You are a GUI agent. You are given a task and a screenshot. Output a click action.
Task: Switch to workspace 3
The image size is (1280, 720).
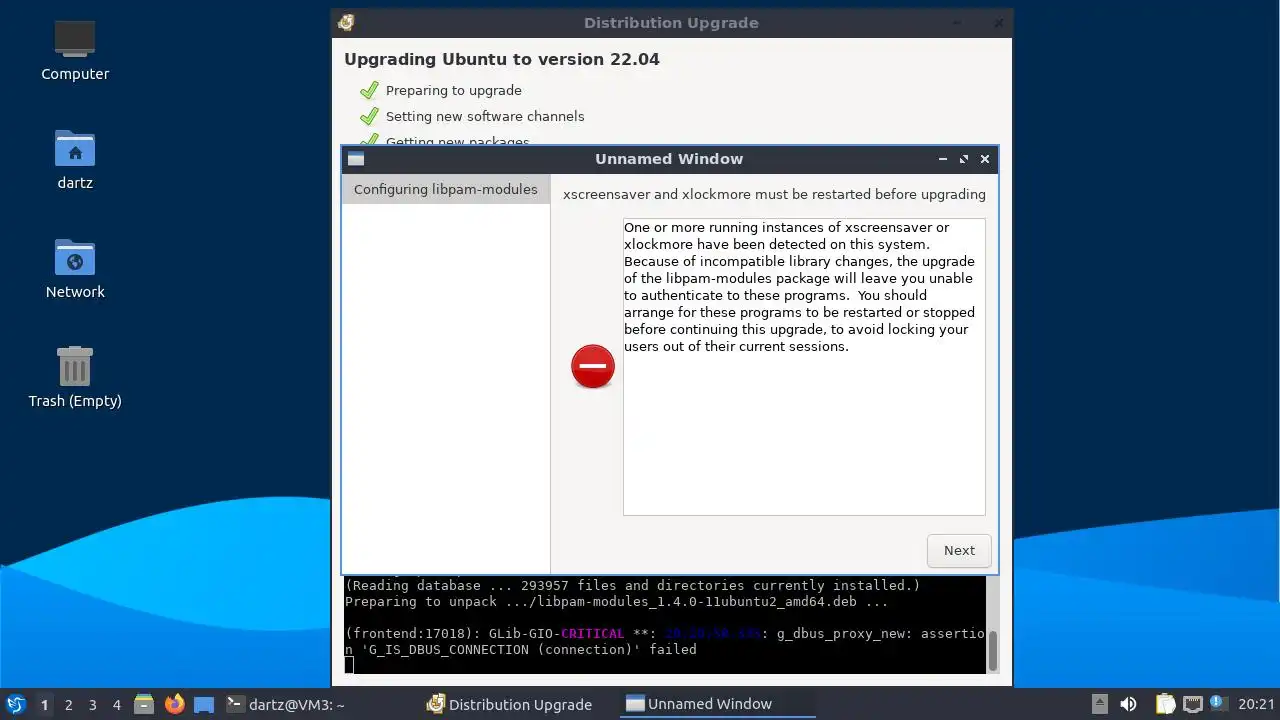pos(92,704)
